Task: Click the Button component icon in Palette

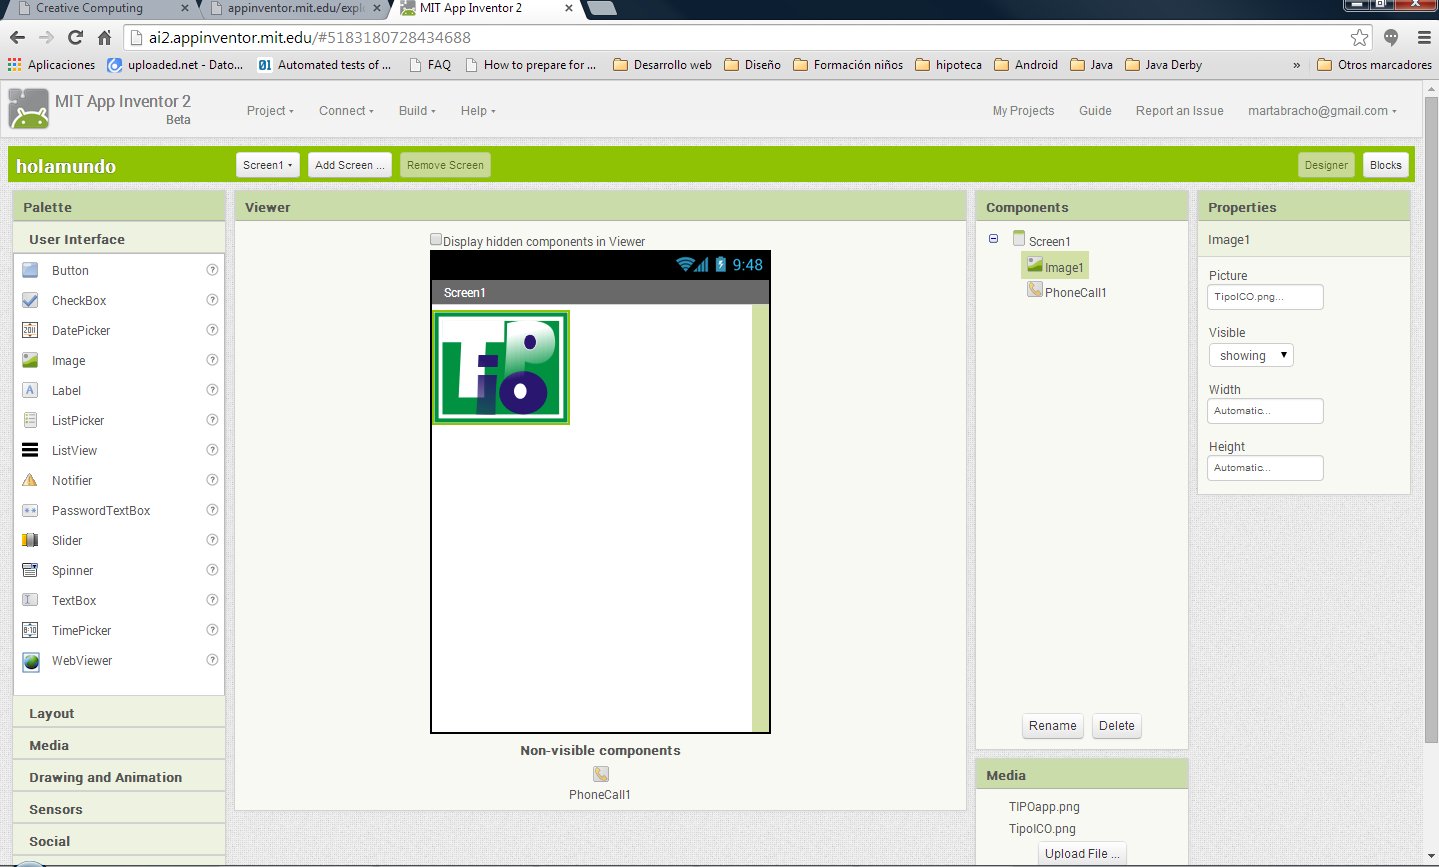Action: click(30, 270)
